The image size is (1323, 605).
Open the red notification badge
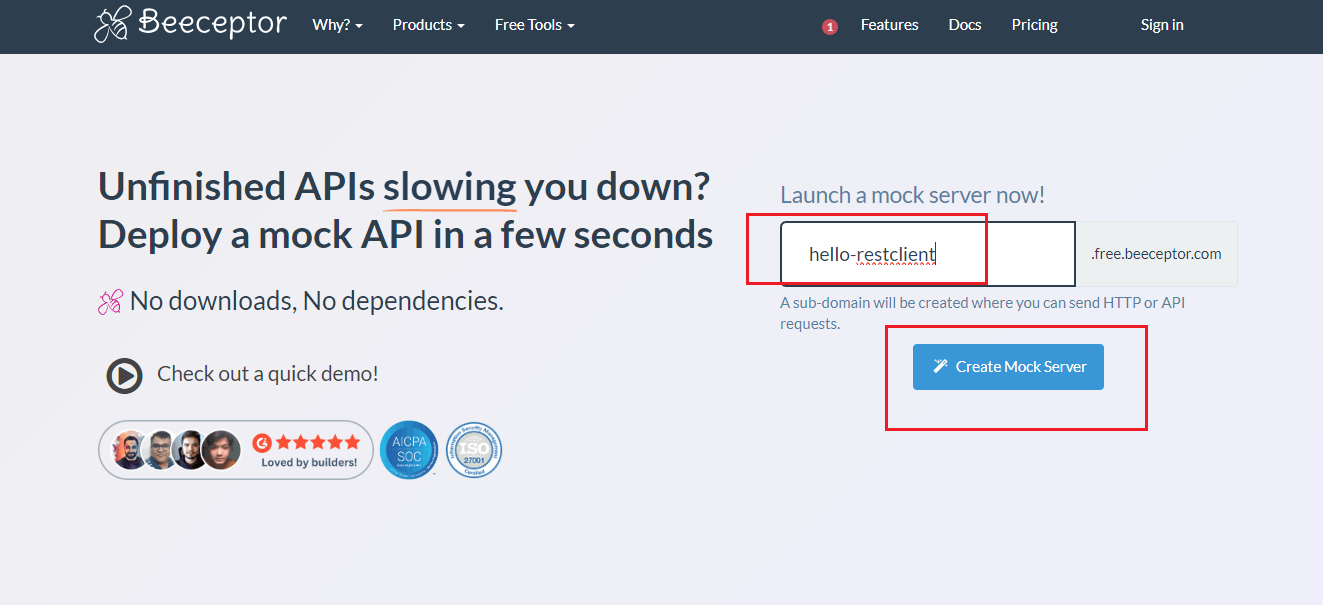click(x=829, y=27)
